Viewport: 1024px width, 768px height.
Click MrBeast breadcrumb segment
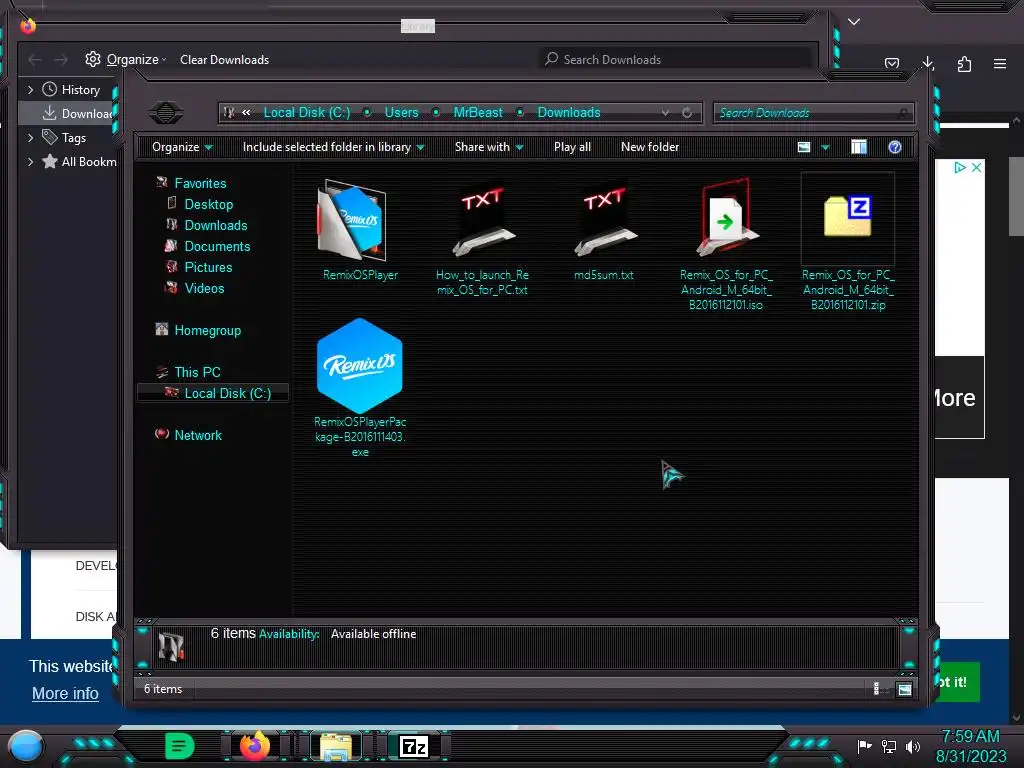478,112
